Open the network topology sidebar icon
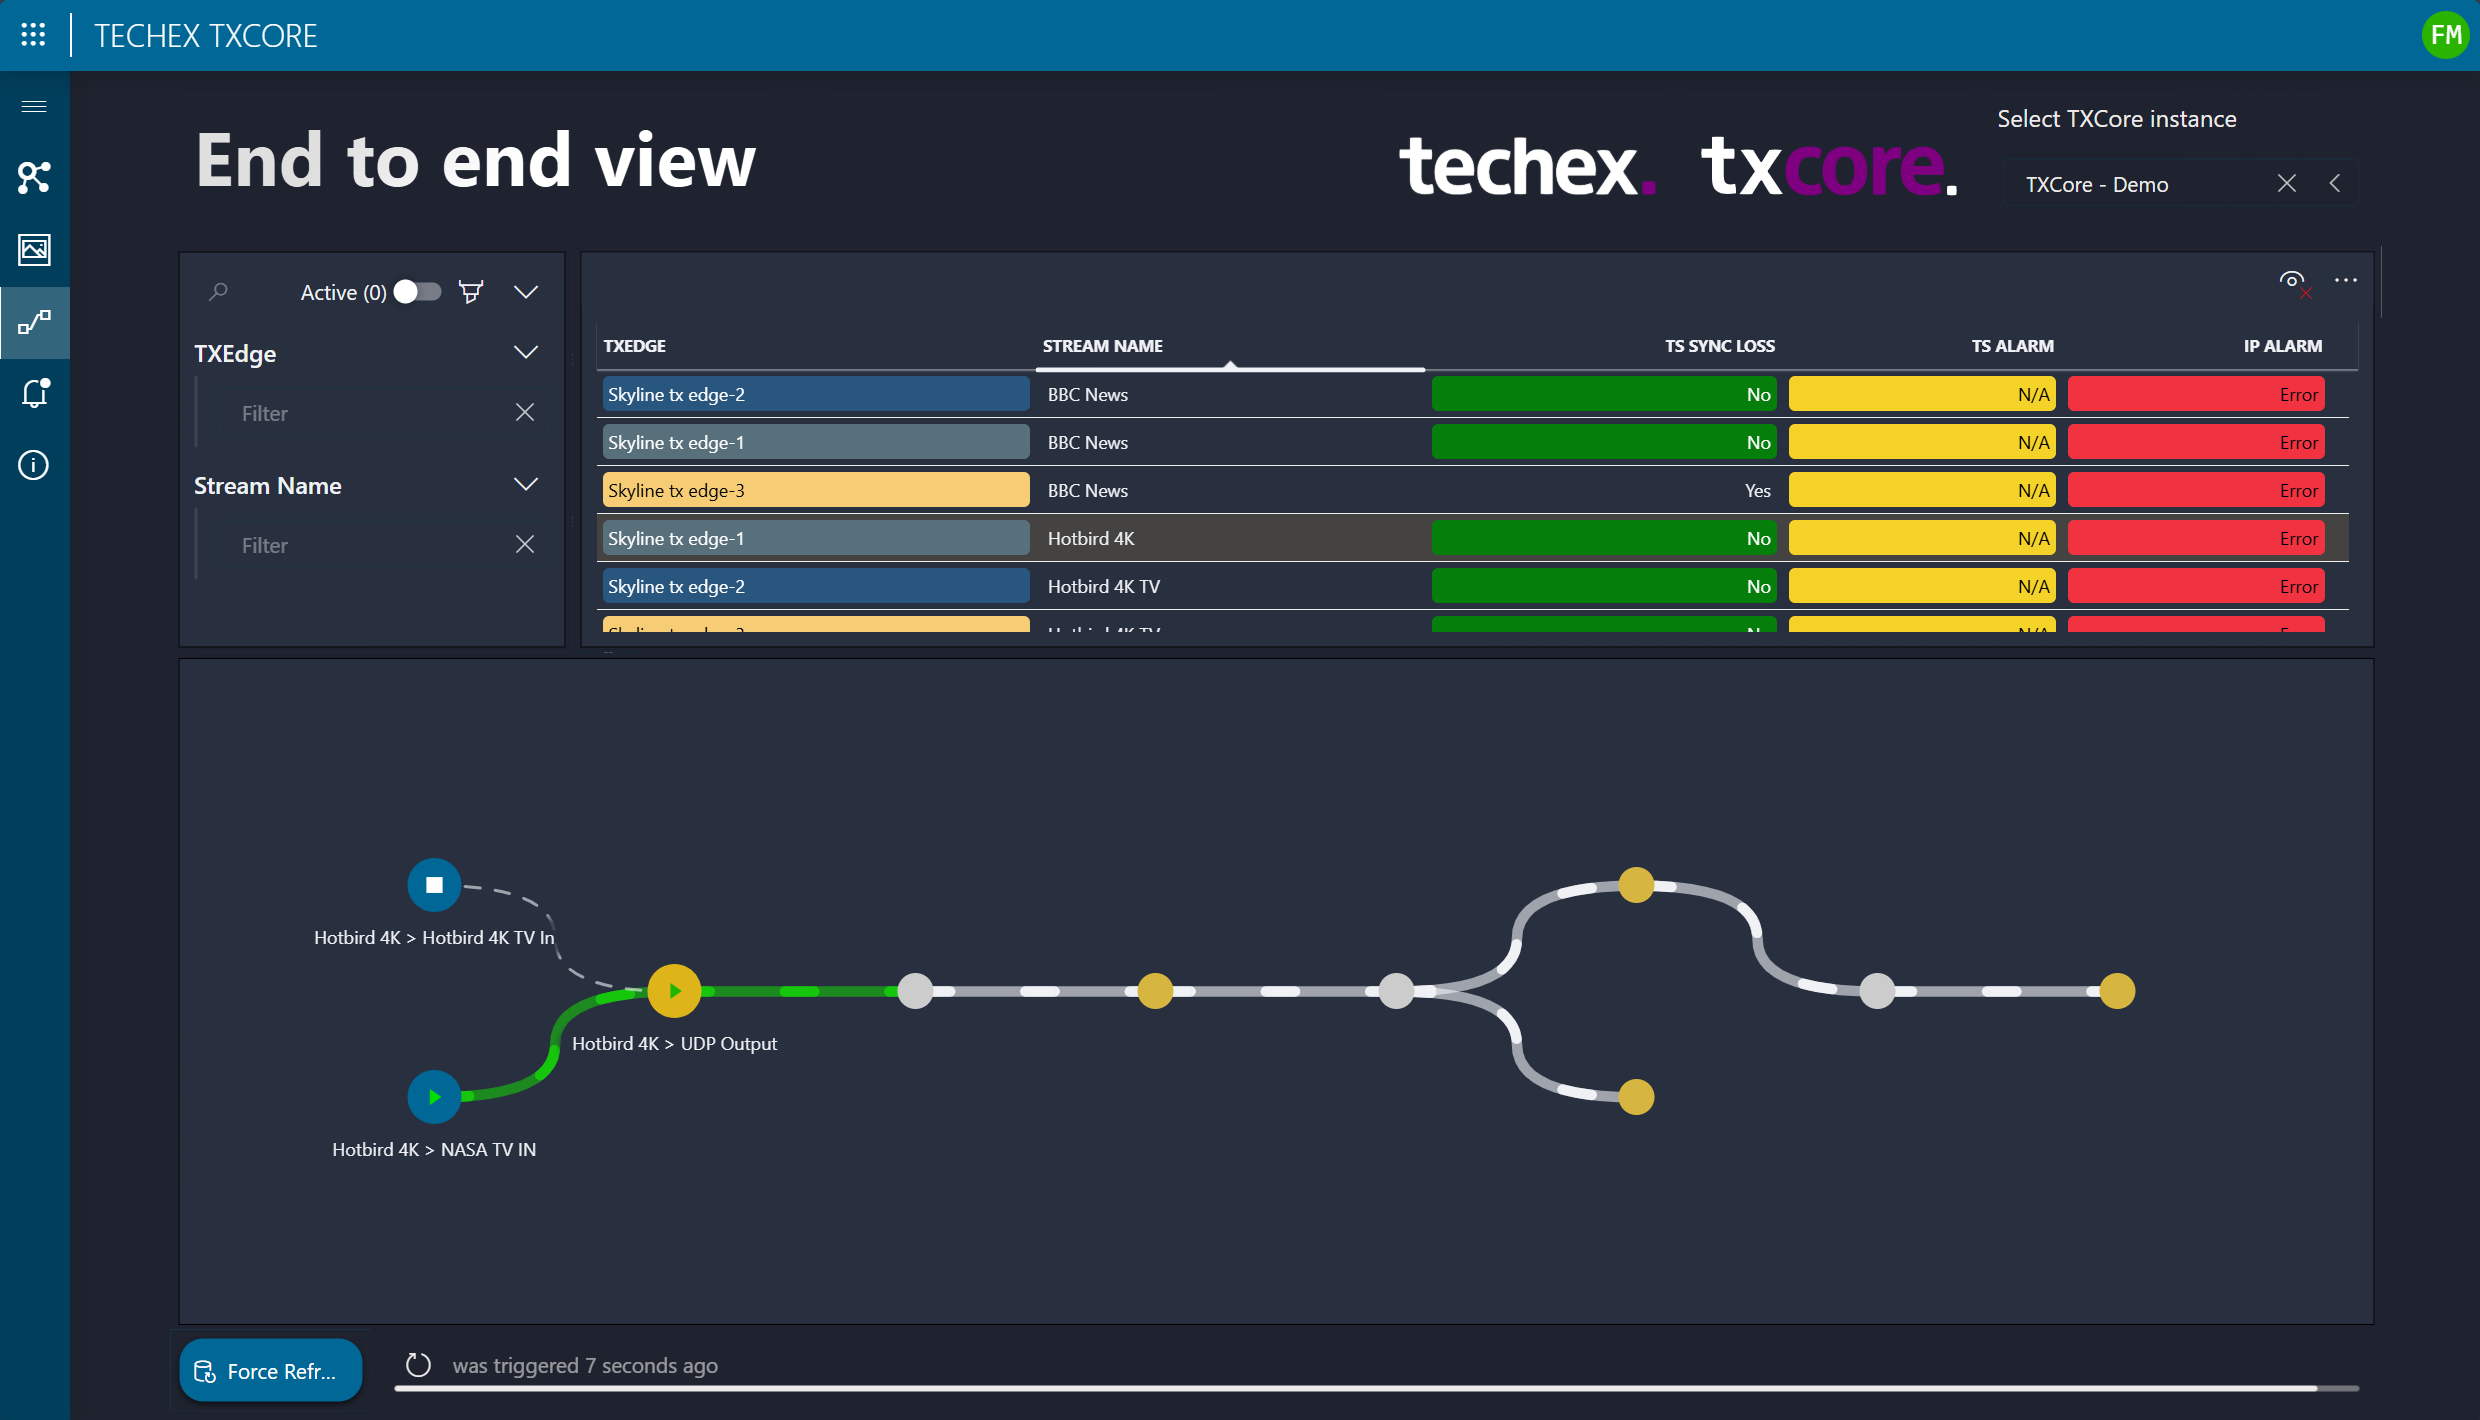Viewport: 2480px width, 1420px height. [x=34, y=178]
